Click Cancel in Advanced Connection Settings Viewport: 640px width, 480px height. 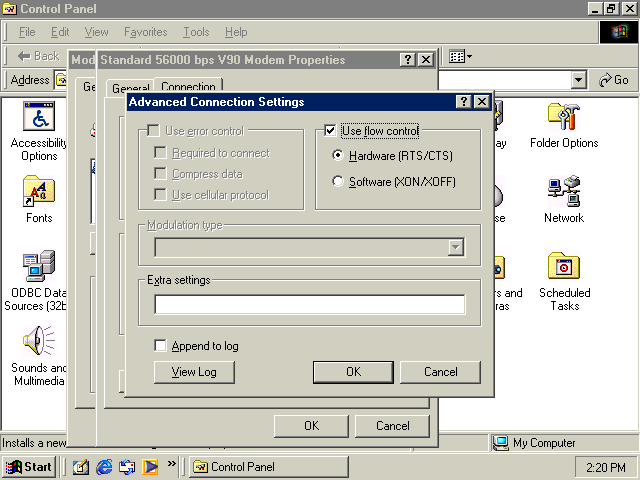pos(440,372)
